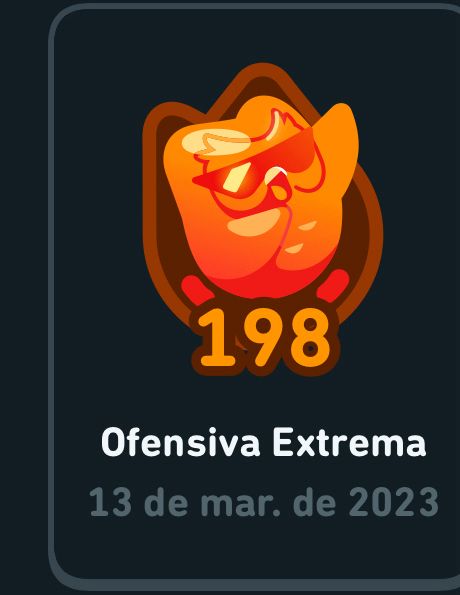Select the date 13 de mar. de 2023
This screenshot has width=460, height=595.
tap(264, 502)
